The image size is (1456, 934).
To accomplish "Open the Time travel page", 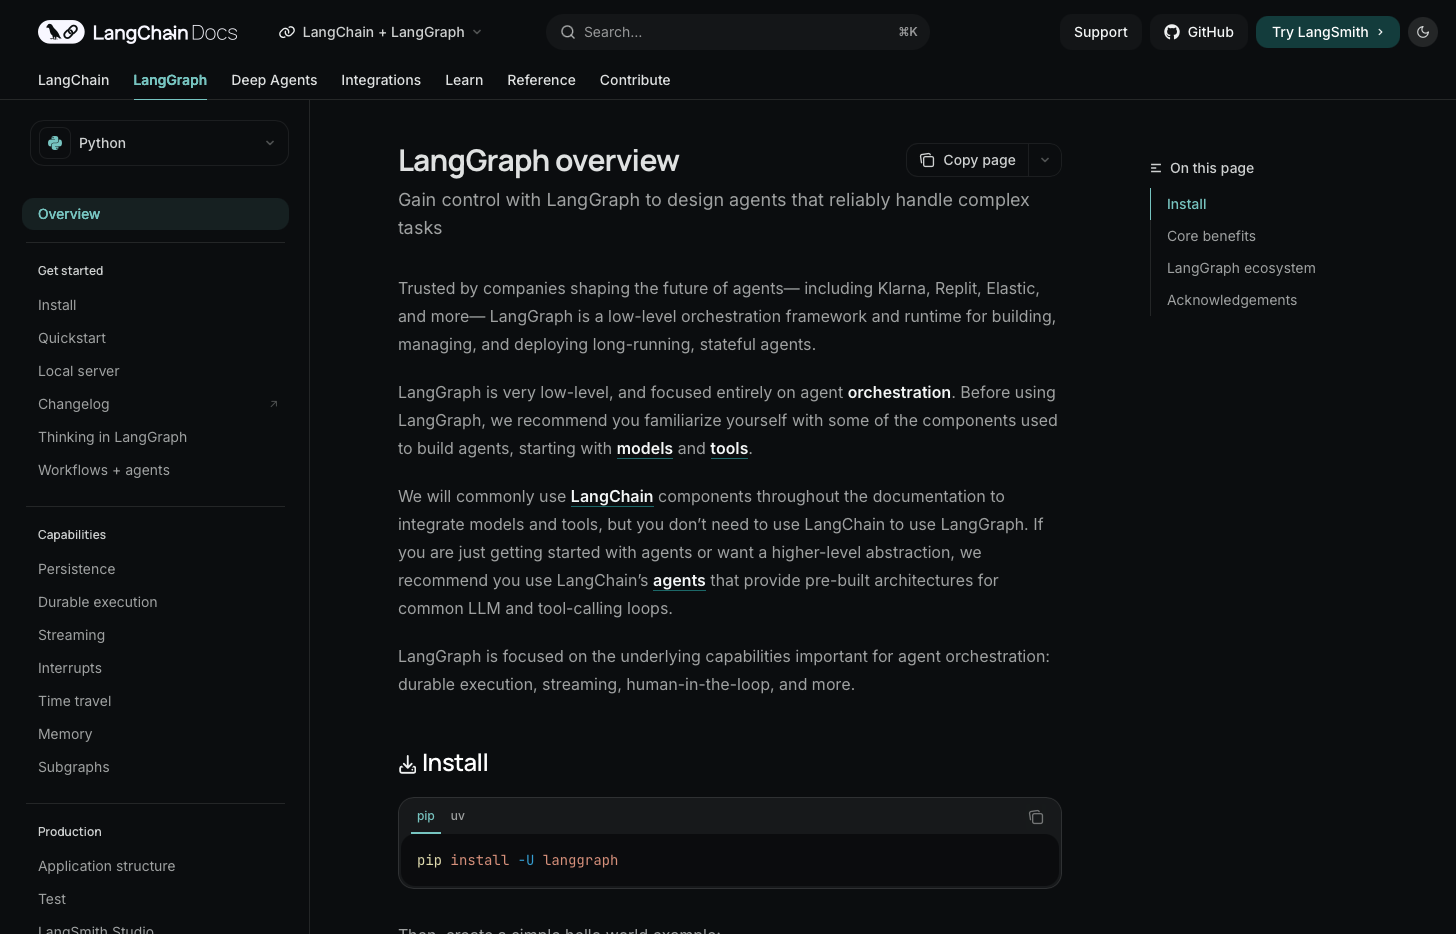I will click(x=75, y=701).
